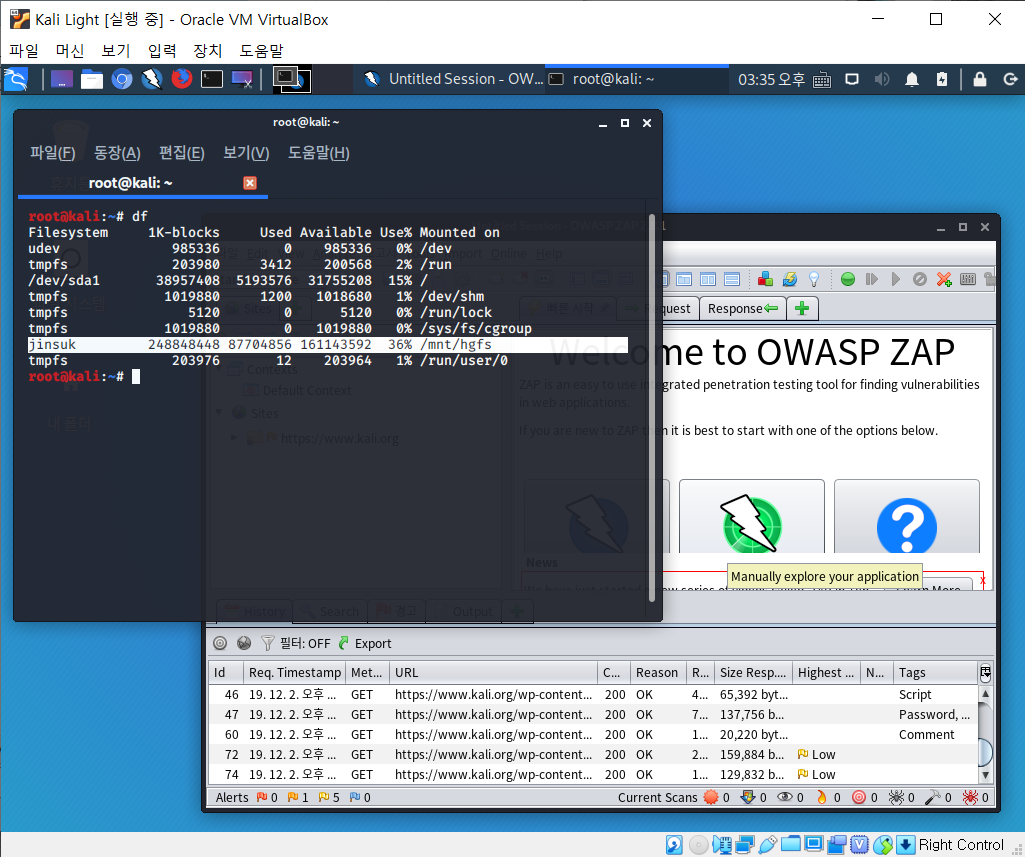Open the screenshot tool in Kali panel
Screen dimensions: 1025x857
242,80
